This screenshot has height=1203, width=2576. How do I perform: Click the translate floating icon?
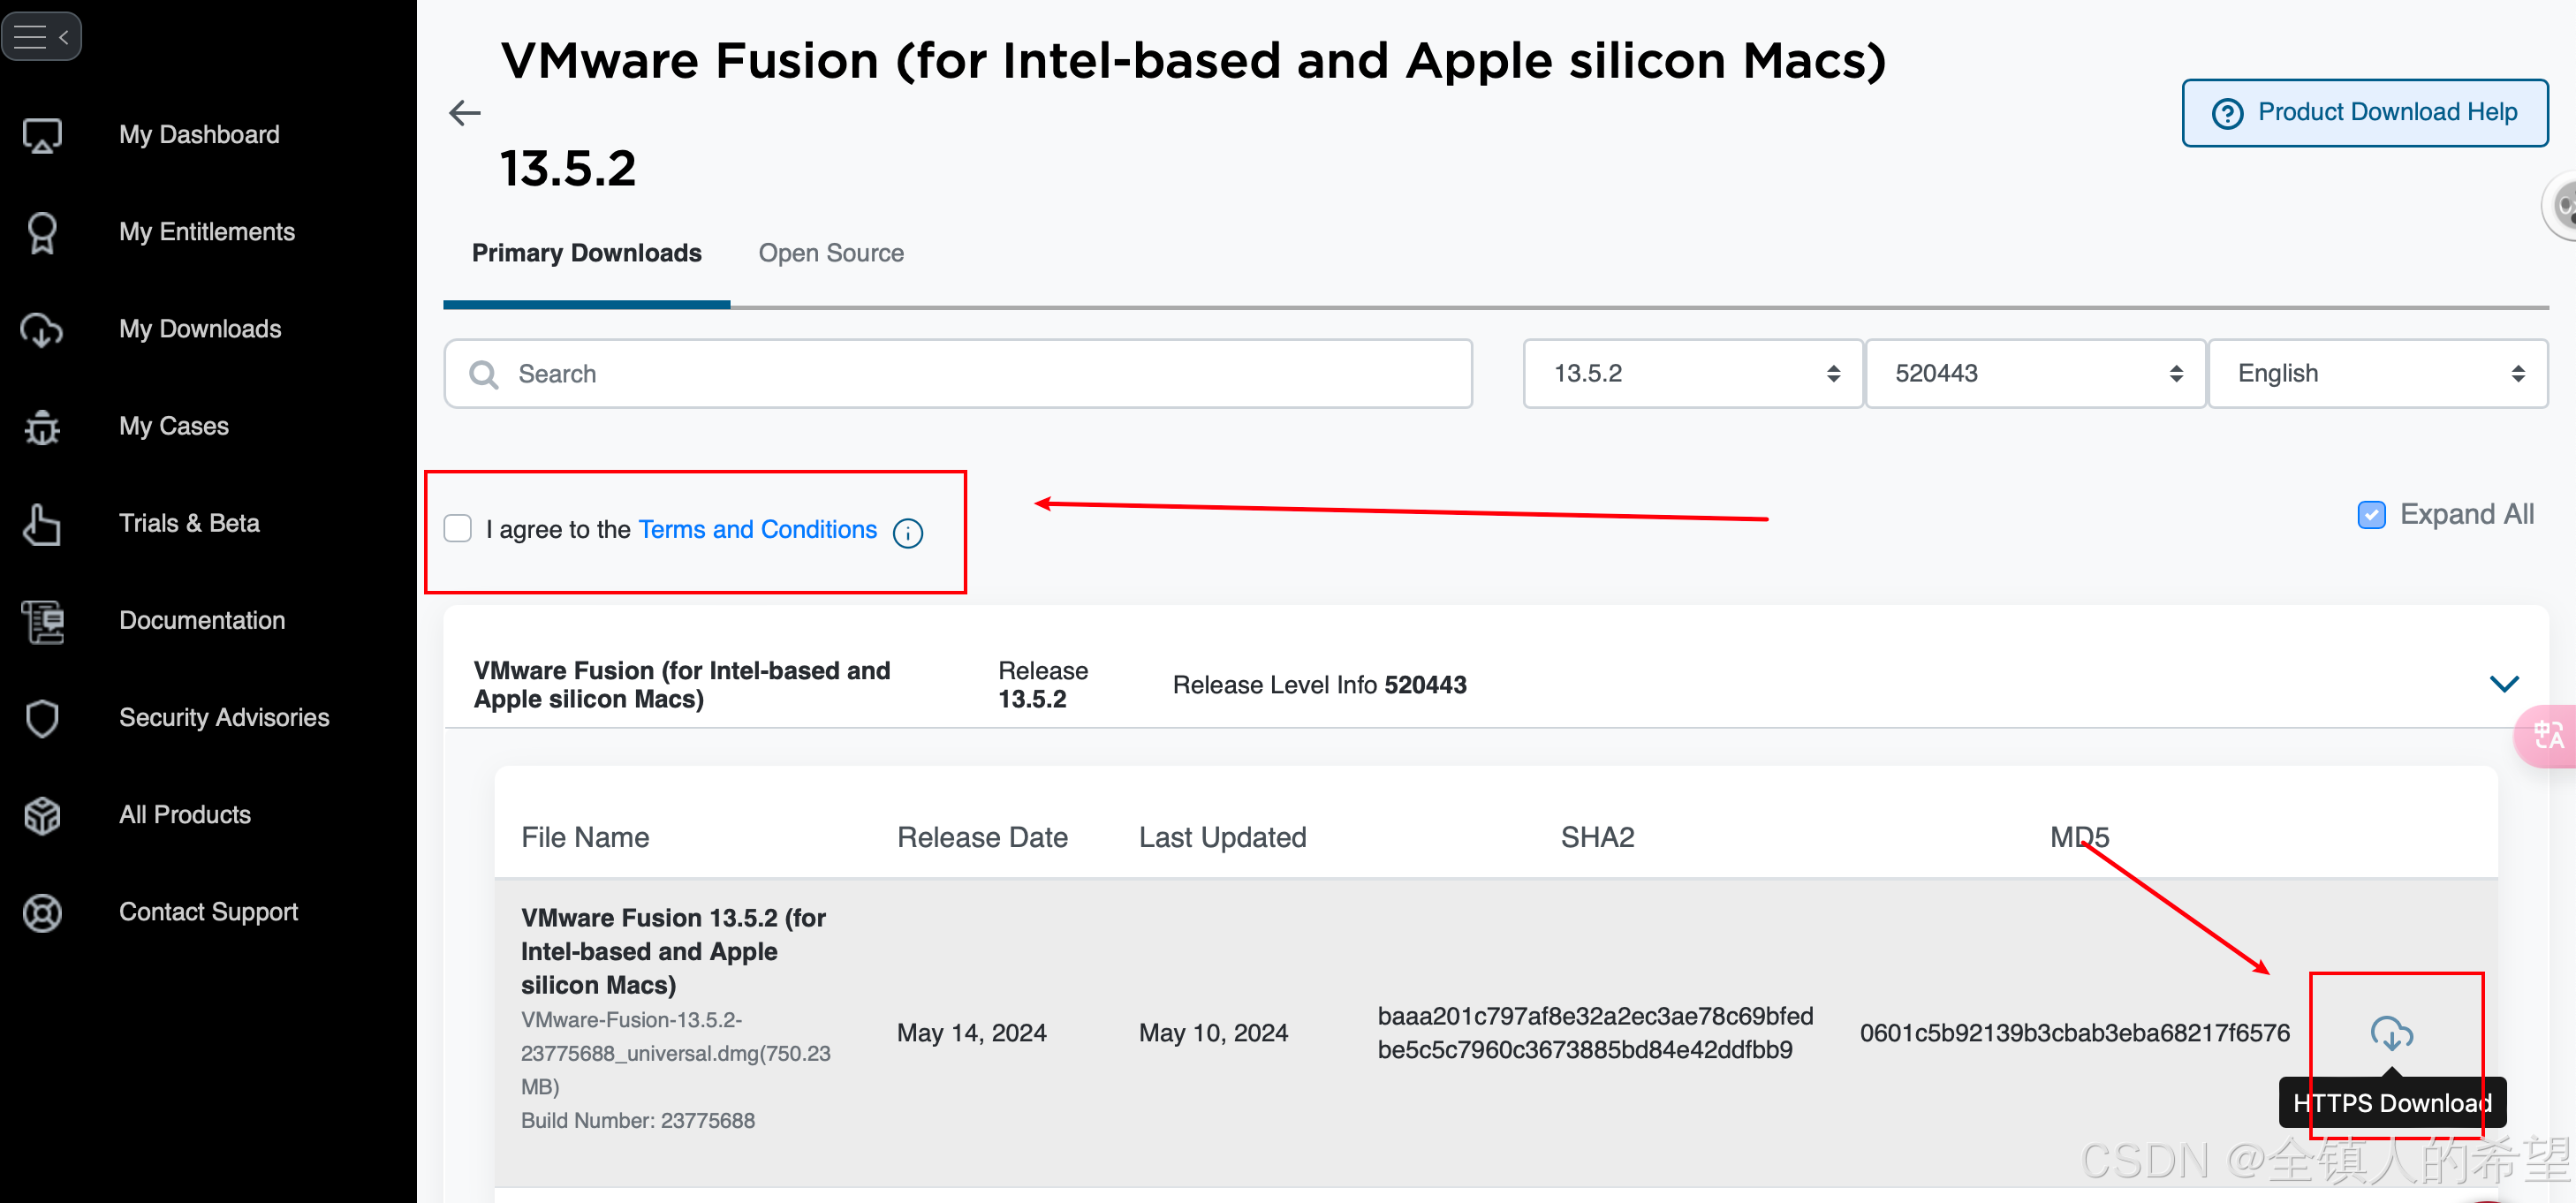(x=2548, y=736)
